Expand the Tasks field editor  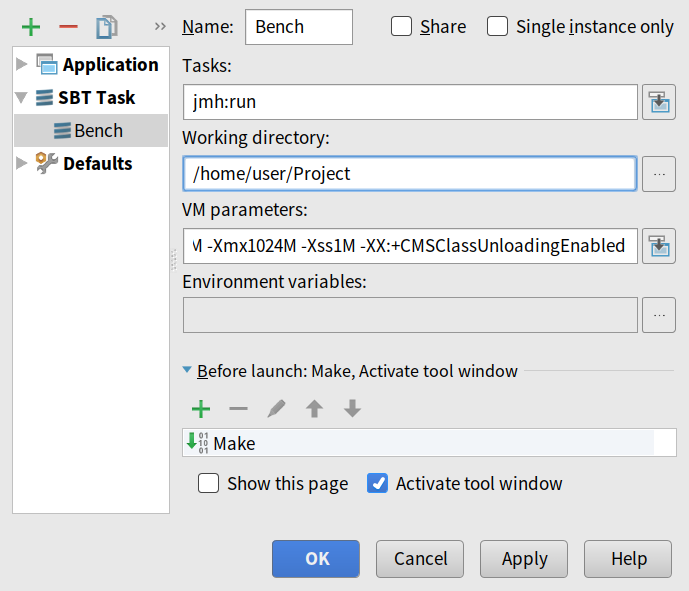[658, 102]
